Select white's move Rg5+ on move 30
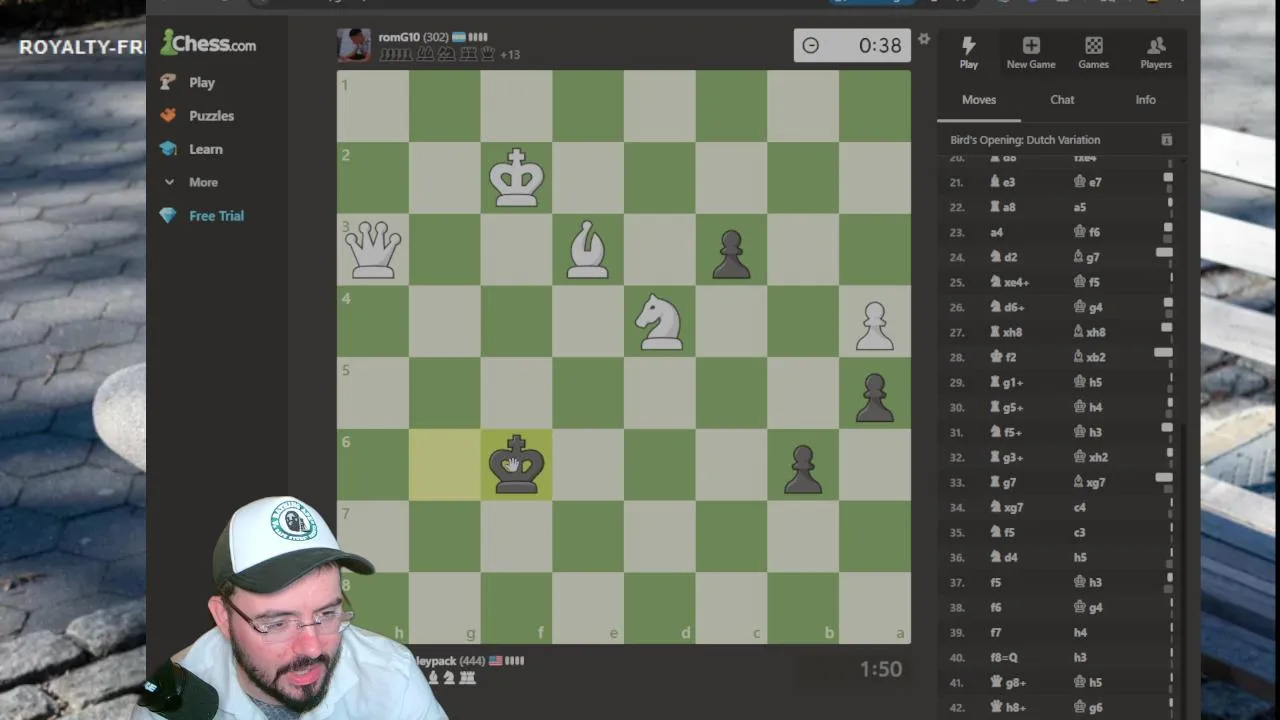Screen dimensions: 1280x720 pos(1007,407)
